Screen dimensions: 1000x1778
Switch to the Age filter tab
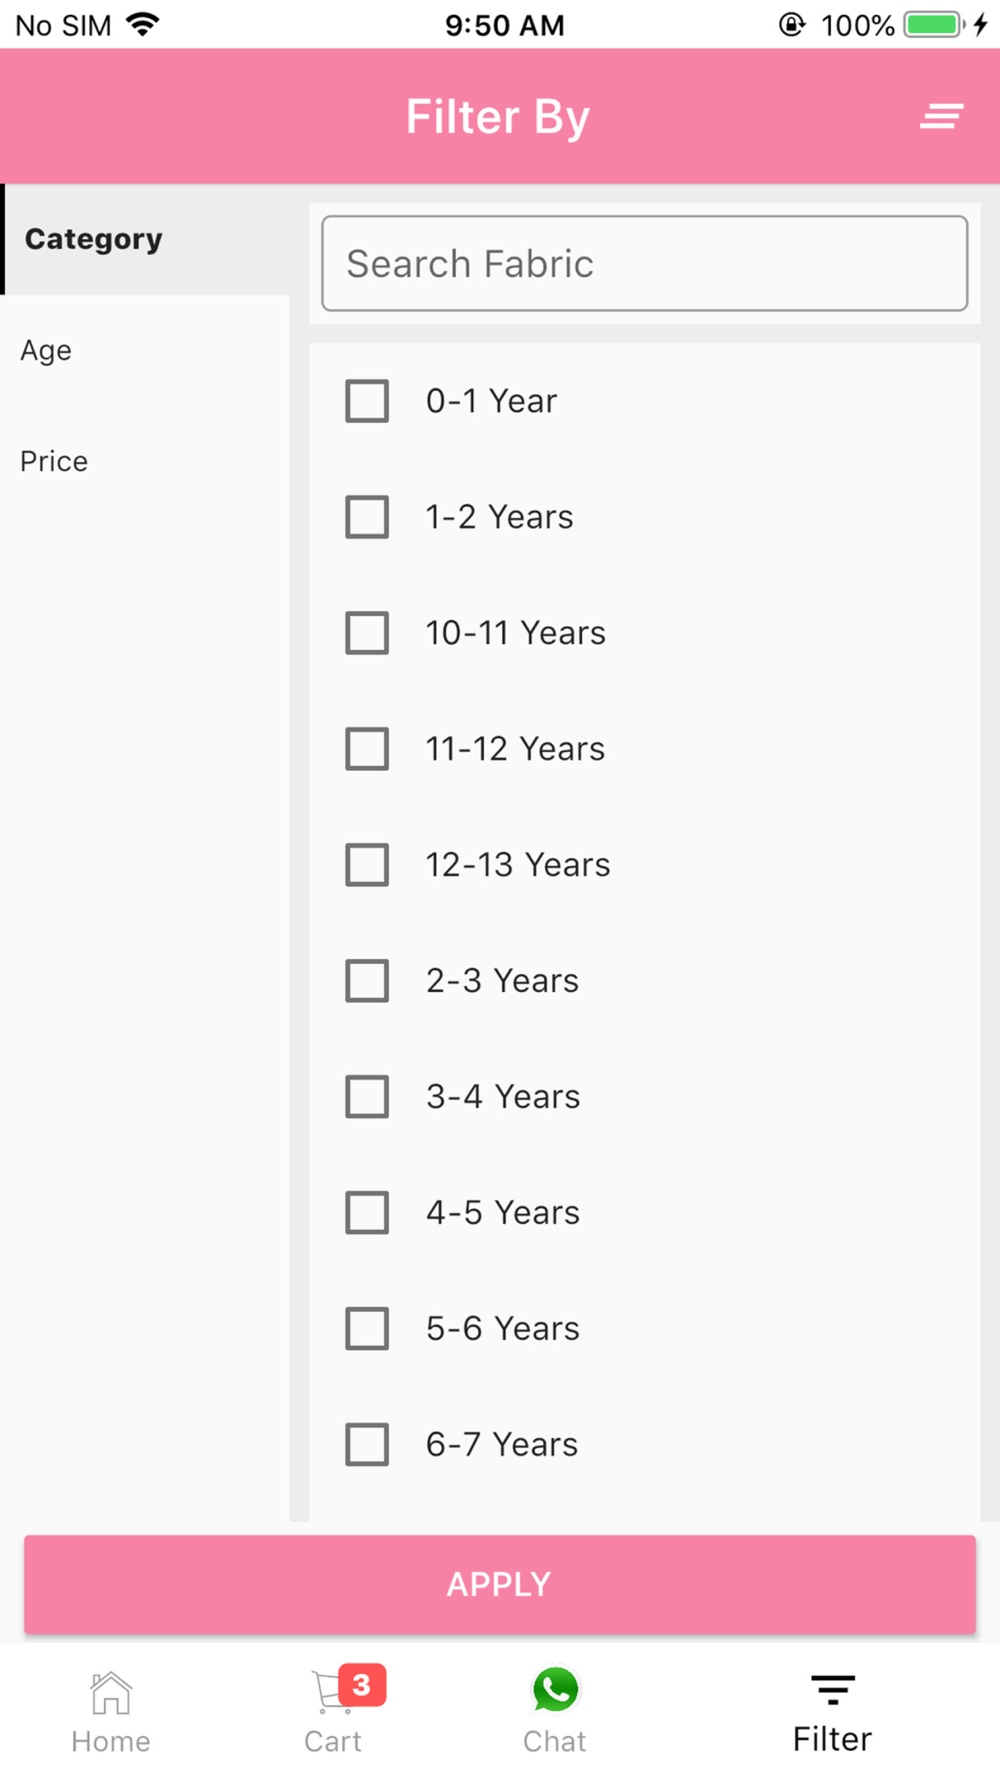point(145,350)
